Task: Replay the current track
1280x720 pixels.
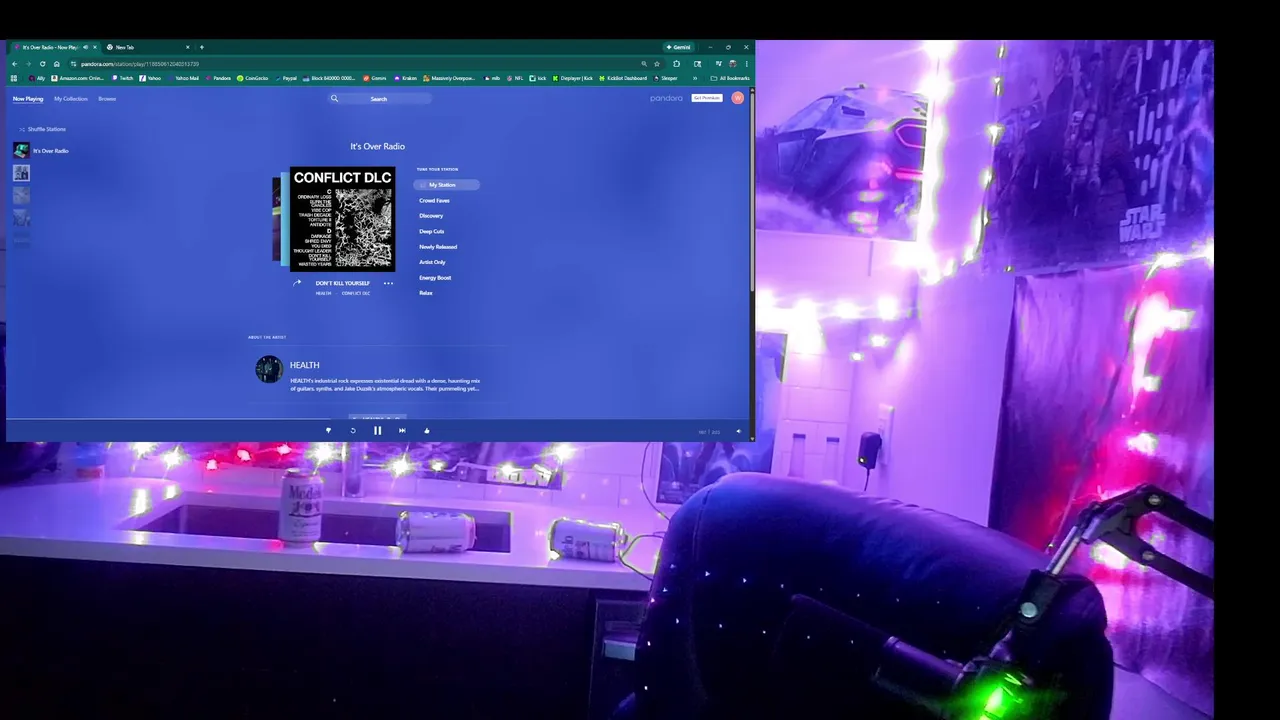Action: click(x=352, y=431)
